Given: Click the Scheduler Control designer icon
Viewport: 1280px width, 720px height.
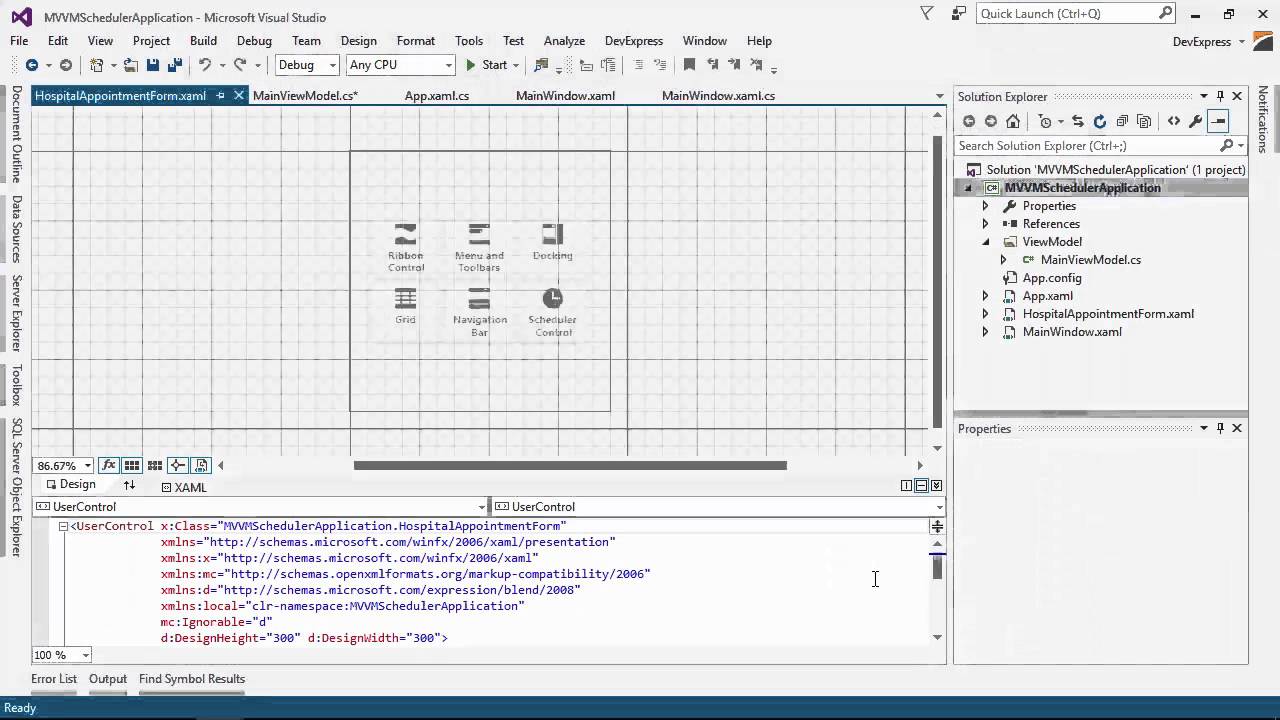Looking at the screenshot, I should [x=553, y=312].
